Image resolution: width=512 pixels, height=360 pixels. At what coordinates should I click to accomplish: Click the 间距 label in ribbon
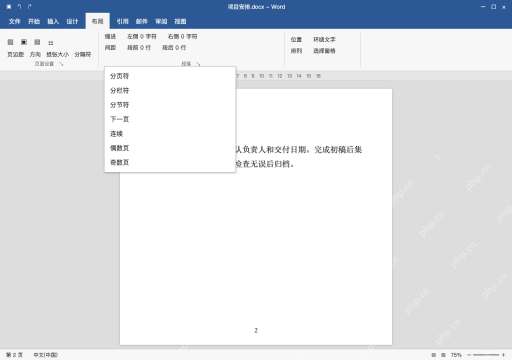(x=110, y=48)
